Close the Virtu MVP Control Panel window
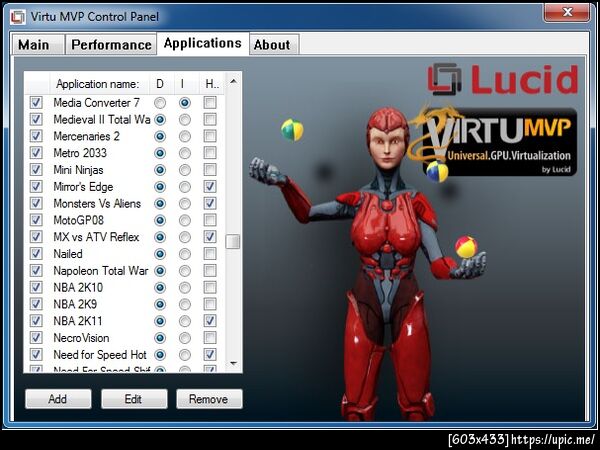Image resolution: width=600 pixels, height=450 pixels. pos(567,13)
